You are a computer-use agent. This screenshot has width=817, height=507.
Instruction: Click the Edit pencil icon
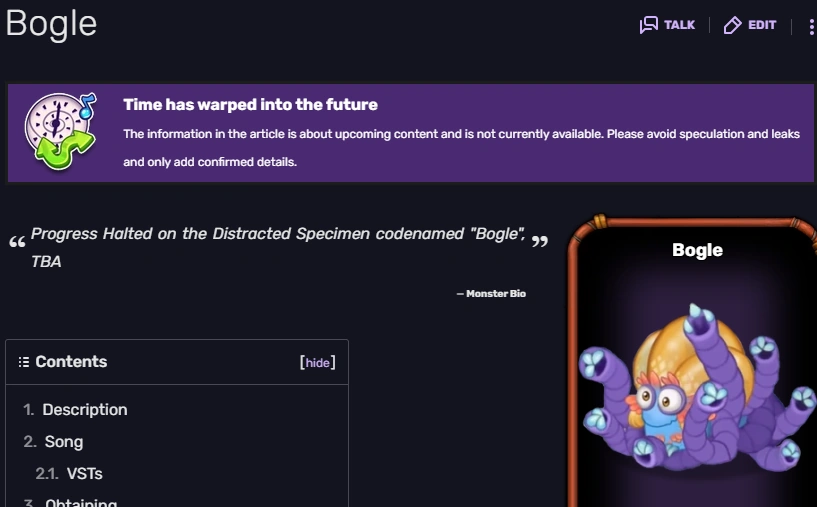pyautogui.click(x=733, y=25)
